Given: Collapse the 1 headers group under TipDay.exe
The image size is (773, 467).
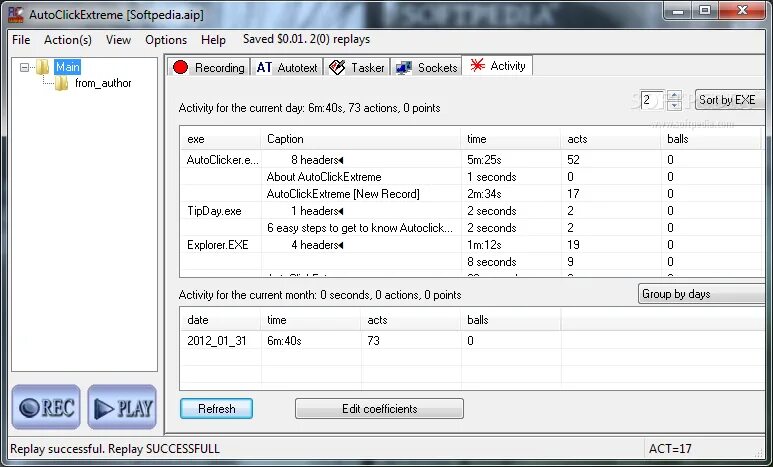Looking at the screenshot, I should [x=341, y=211].
